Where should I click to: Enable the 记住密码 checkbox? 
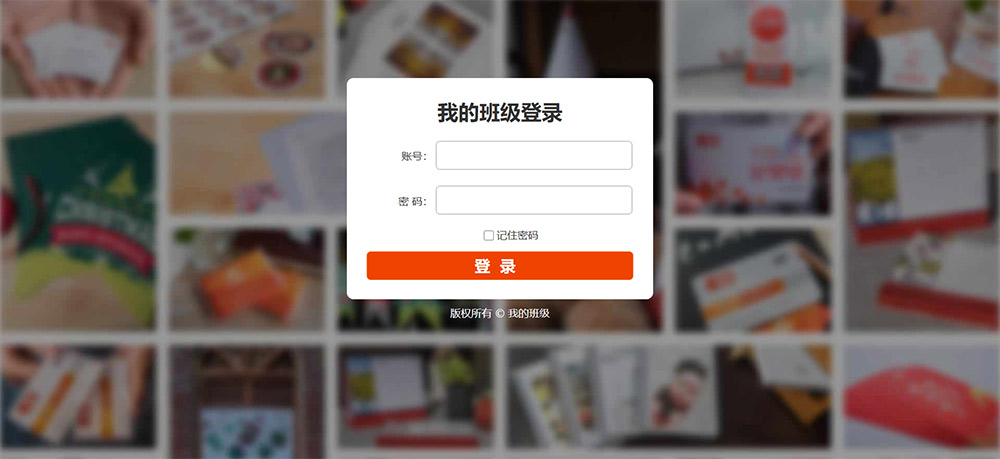point(489,236)
